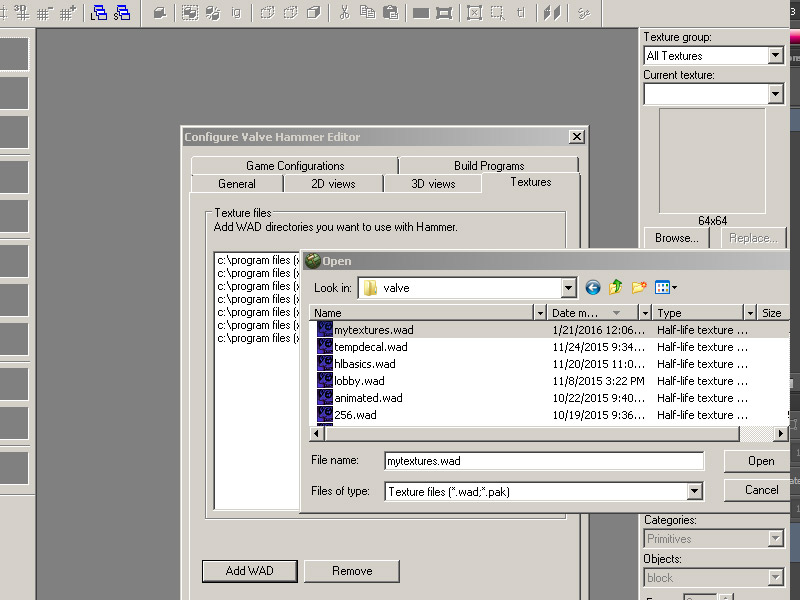Click the show all hidden objects icon

coord(314,12)
